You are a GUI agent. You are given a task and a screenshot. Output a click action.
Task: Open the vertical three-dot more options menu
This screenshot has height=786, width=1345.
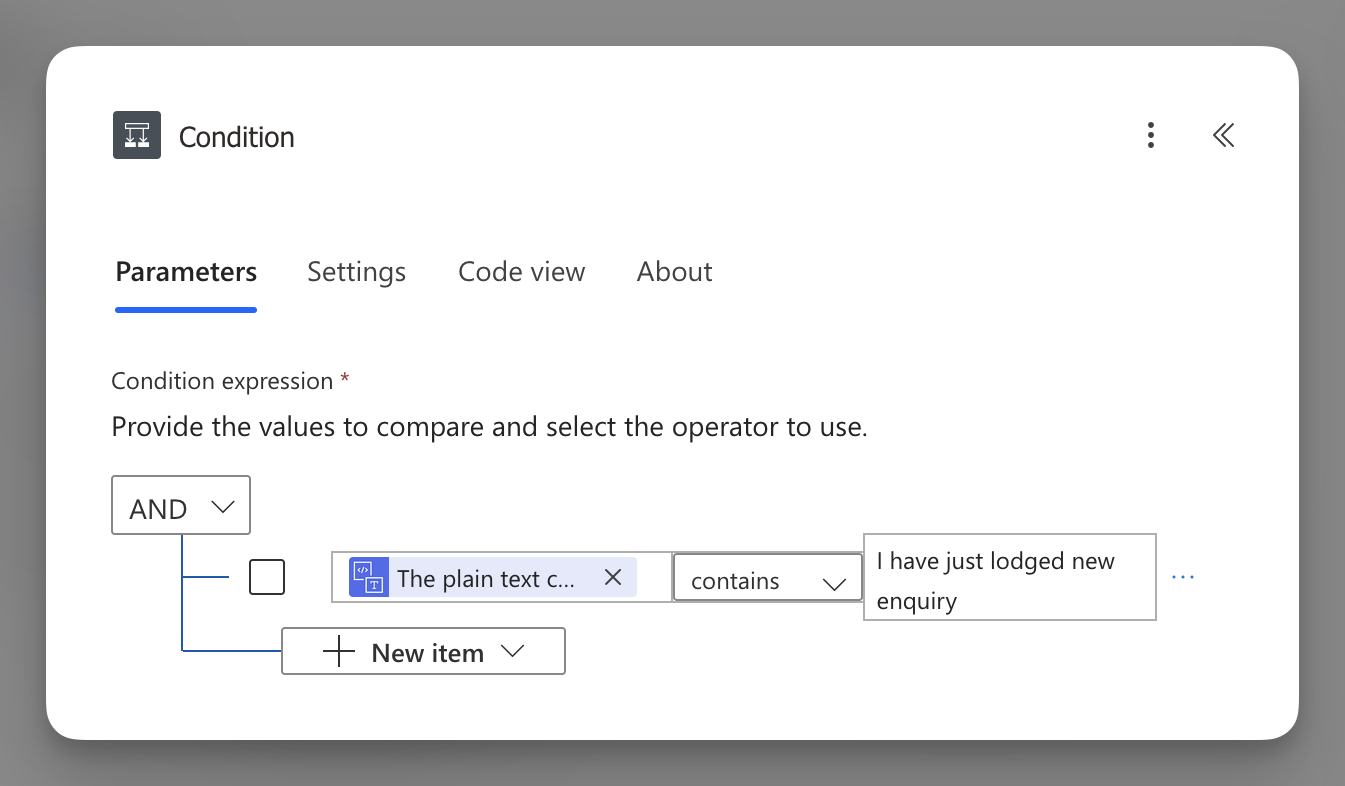[1151, 135]
